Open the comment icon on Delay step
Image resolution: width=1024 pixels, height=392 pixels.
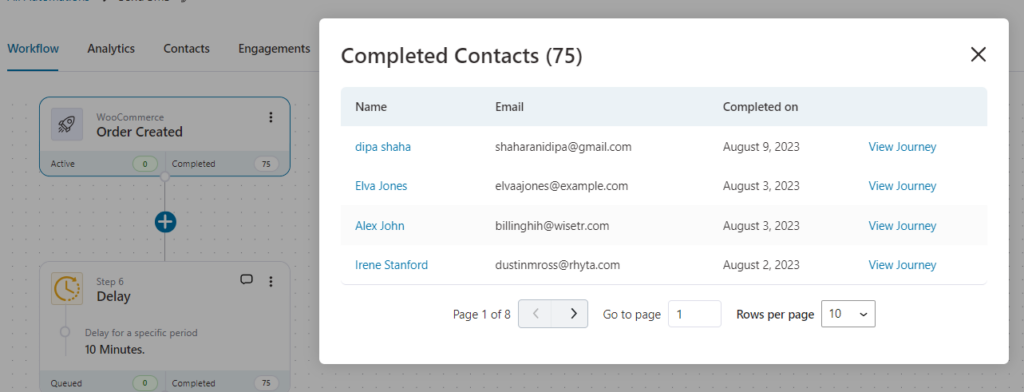point(246,280)
